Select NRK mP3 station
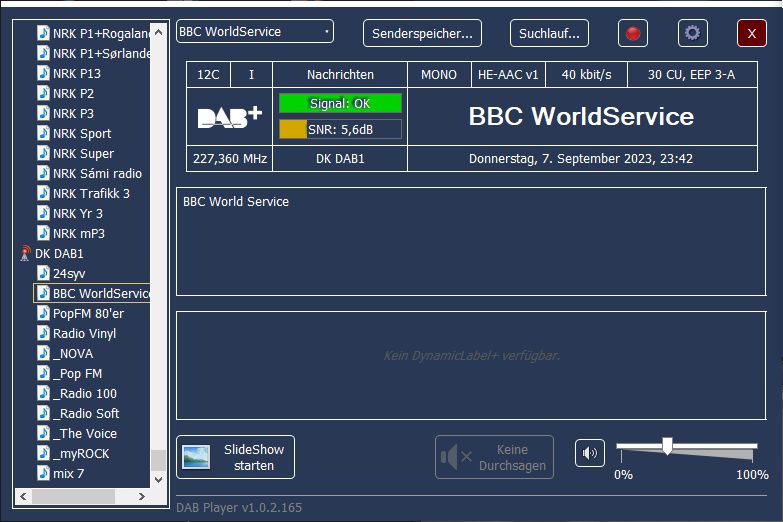The width and height of the screenshot is (783, 522). click(79, 233)
